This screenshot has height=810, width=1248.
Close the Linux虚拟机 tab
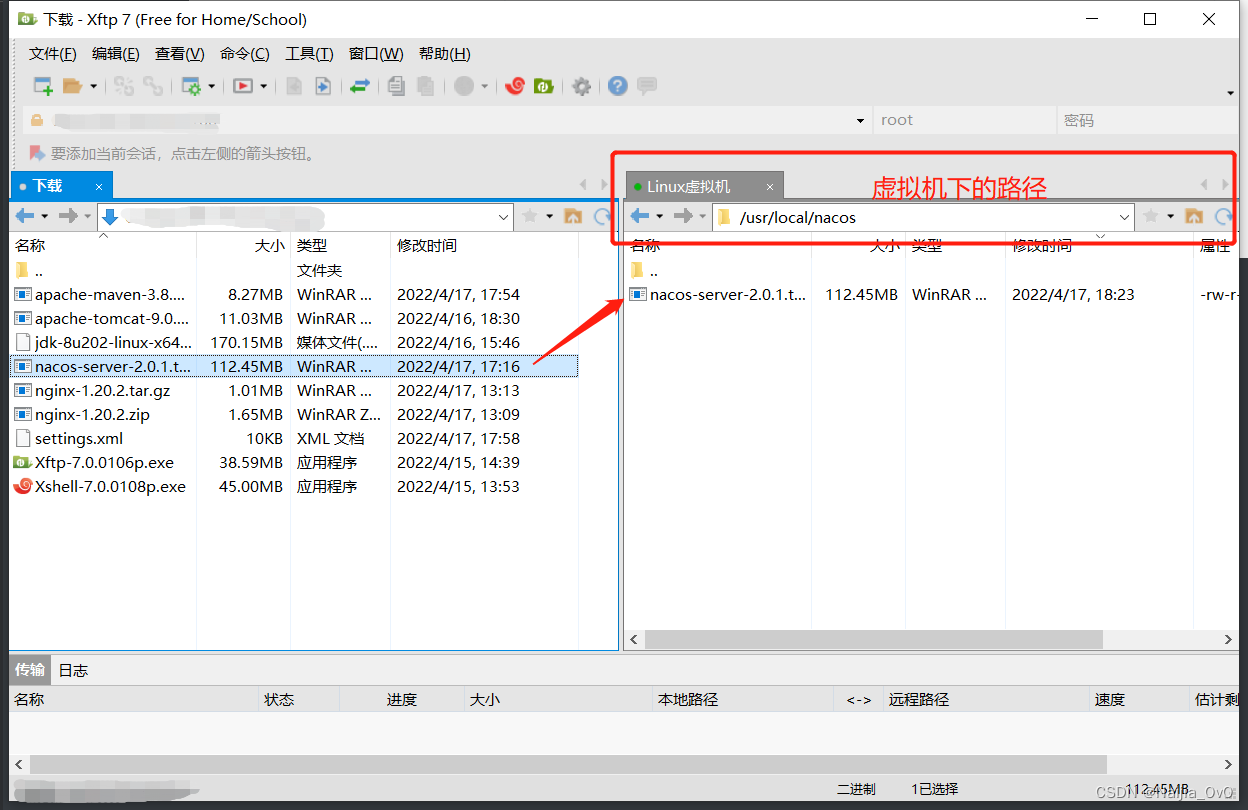[x=770, y=187]
